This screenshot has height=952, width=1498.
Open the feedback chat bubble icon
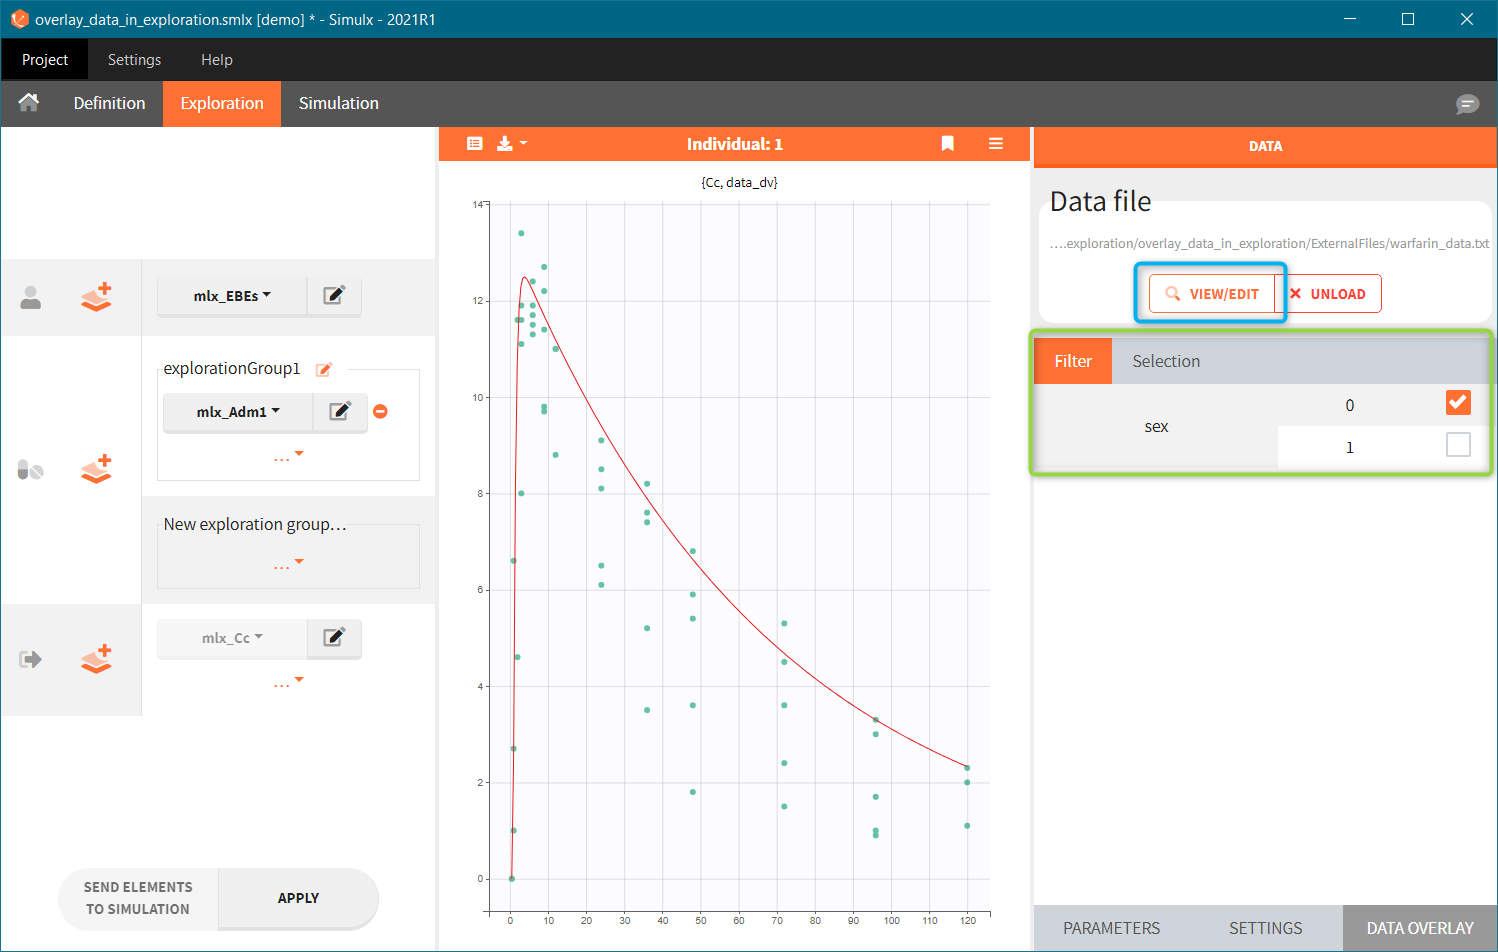pyautogui.click(x=1467, y=104)
